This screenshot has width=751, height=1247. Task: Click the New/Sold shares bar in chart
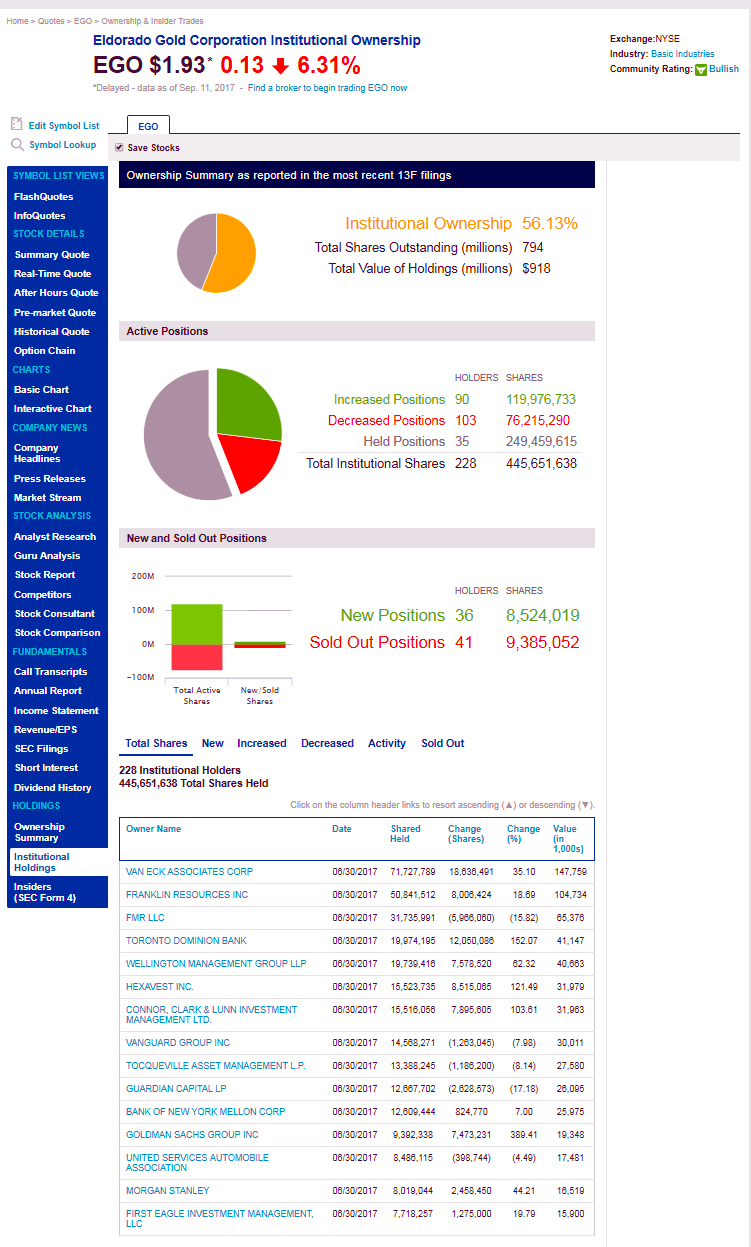pyautogui.click(x=260, y=645)
